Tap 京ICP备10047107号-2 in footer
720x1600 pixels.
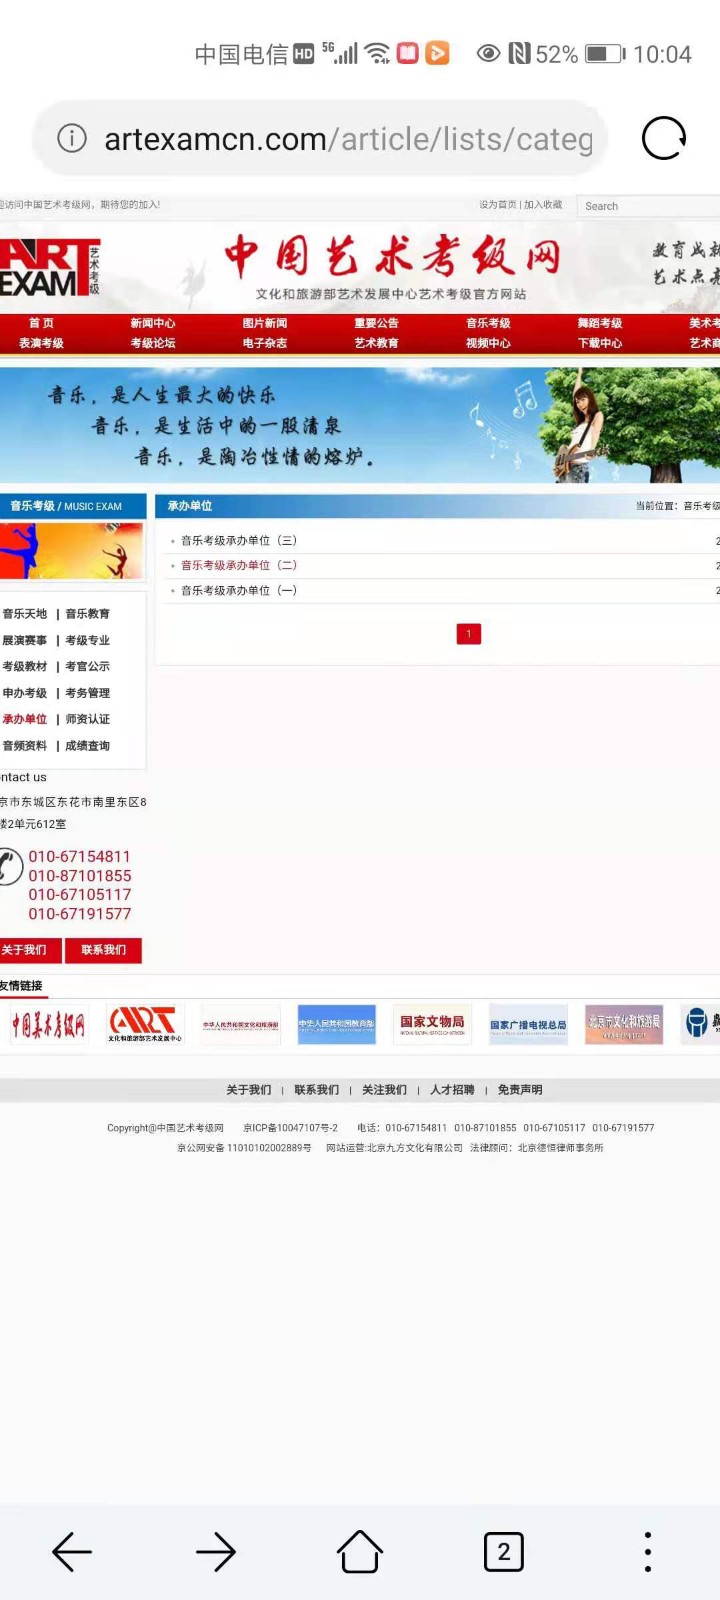tap(291, 1128)
